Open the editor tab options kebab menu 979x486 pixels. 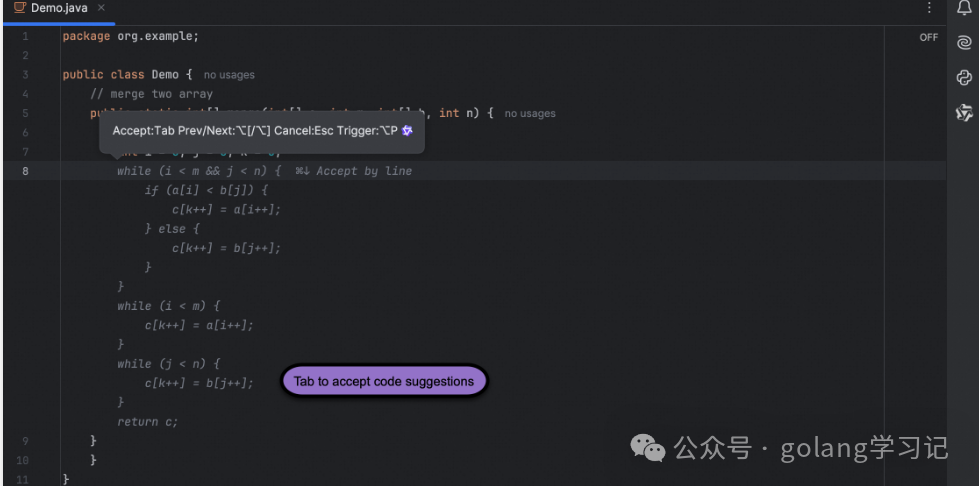point(929,7)
